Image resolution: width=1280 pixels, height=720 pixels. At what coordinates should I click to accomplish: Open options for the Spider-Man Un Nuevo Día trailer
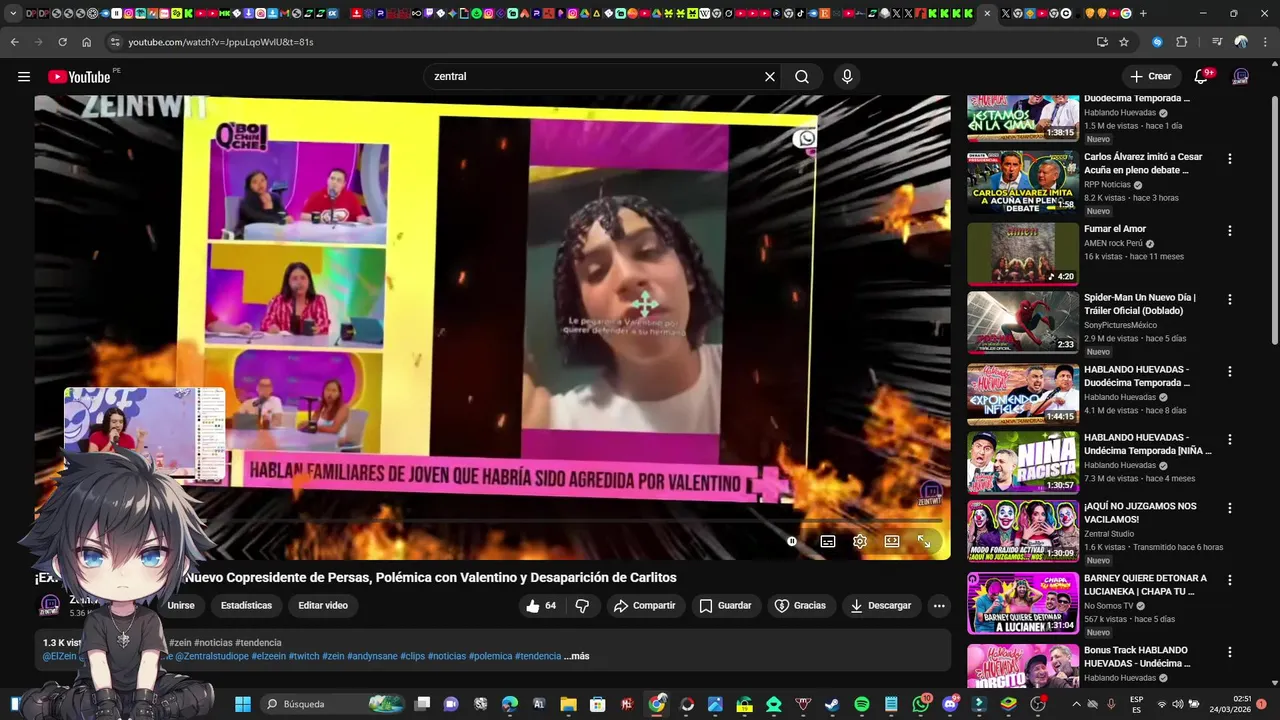click(x=1230, y=299)
